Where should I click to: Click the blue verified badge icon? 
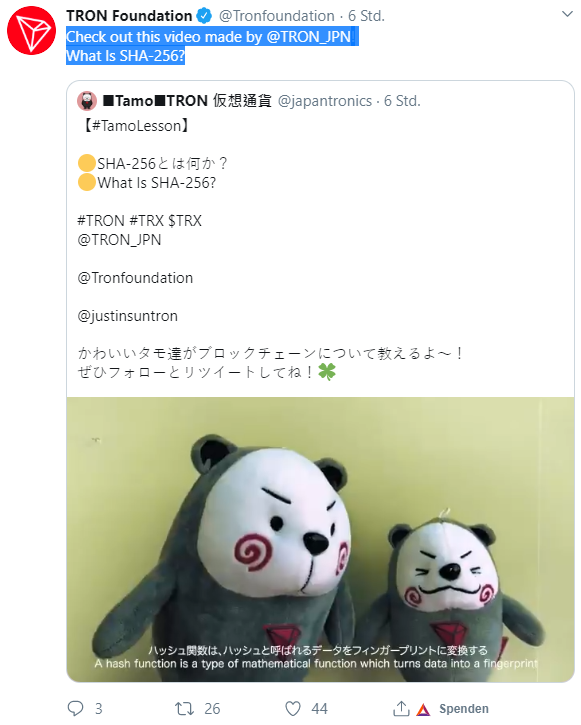[204, 16]
